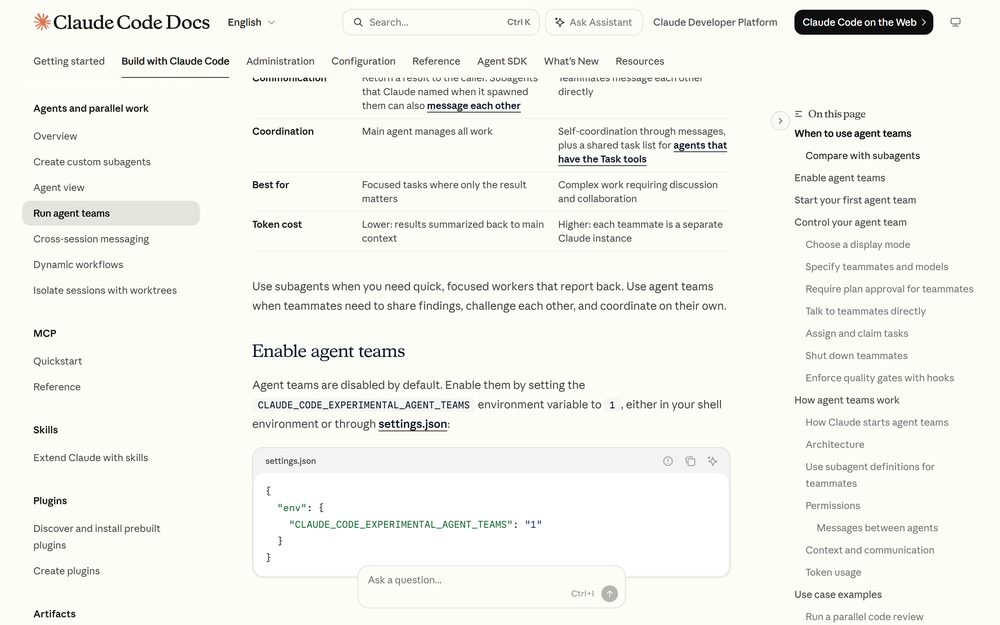This screenshot has width=1000, height=625.
Task: Open the English language dropdown
Action: pyautogui.click(x=251, y=22)
